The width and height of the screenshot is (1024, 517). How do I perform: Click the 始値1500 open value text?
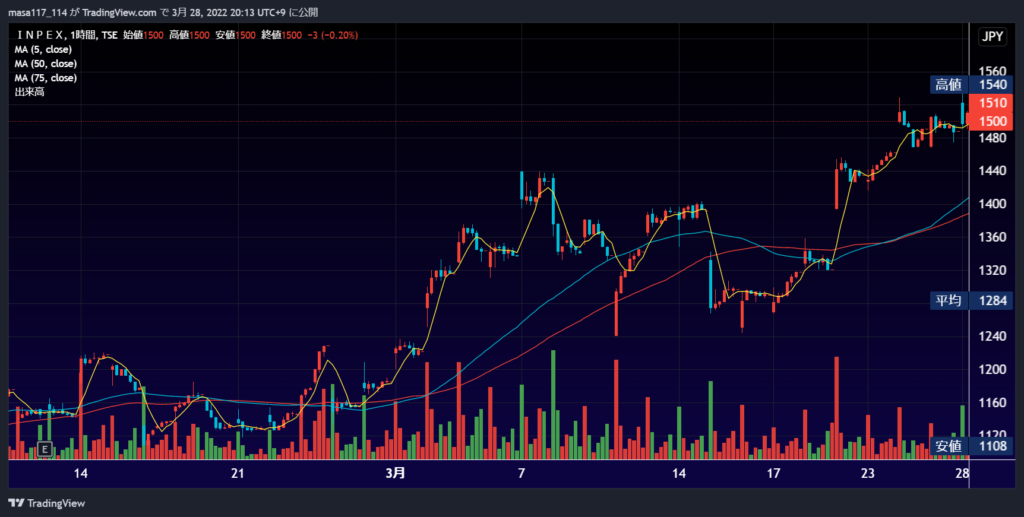tap(143, 35)
